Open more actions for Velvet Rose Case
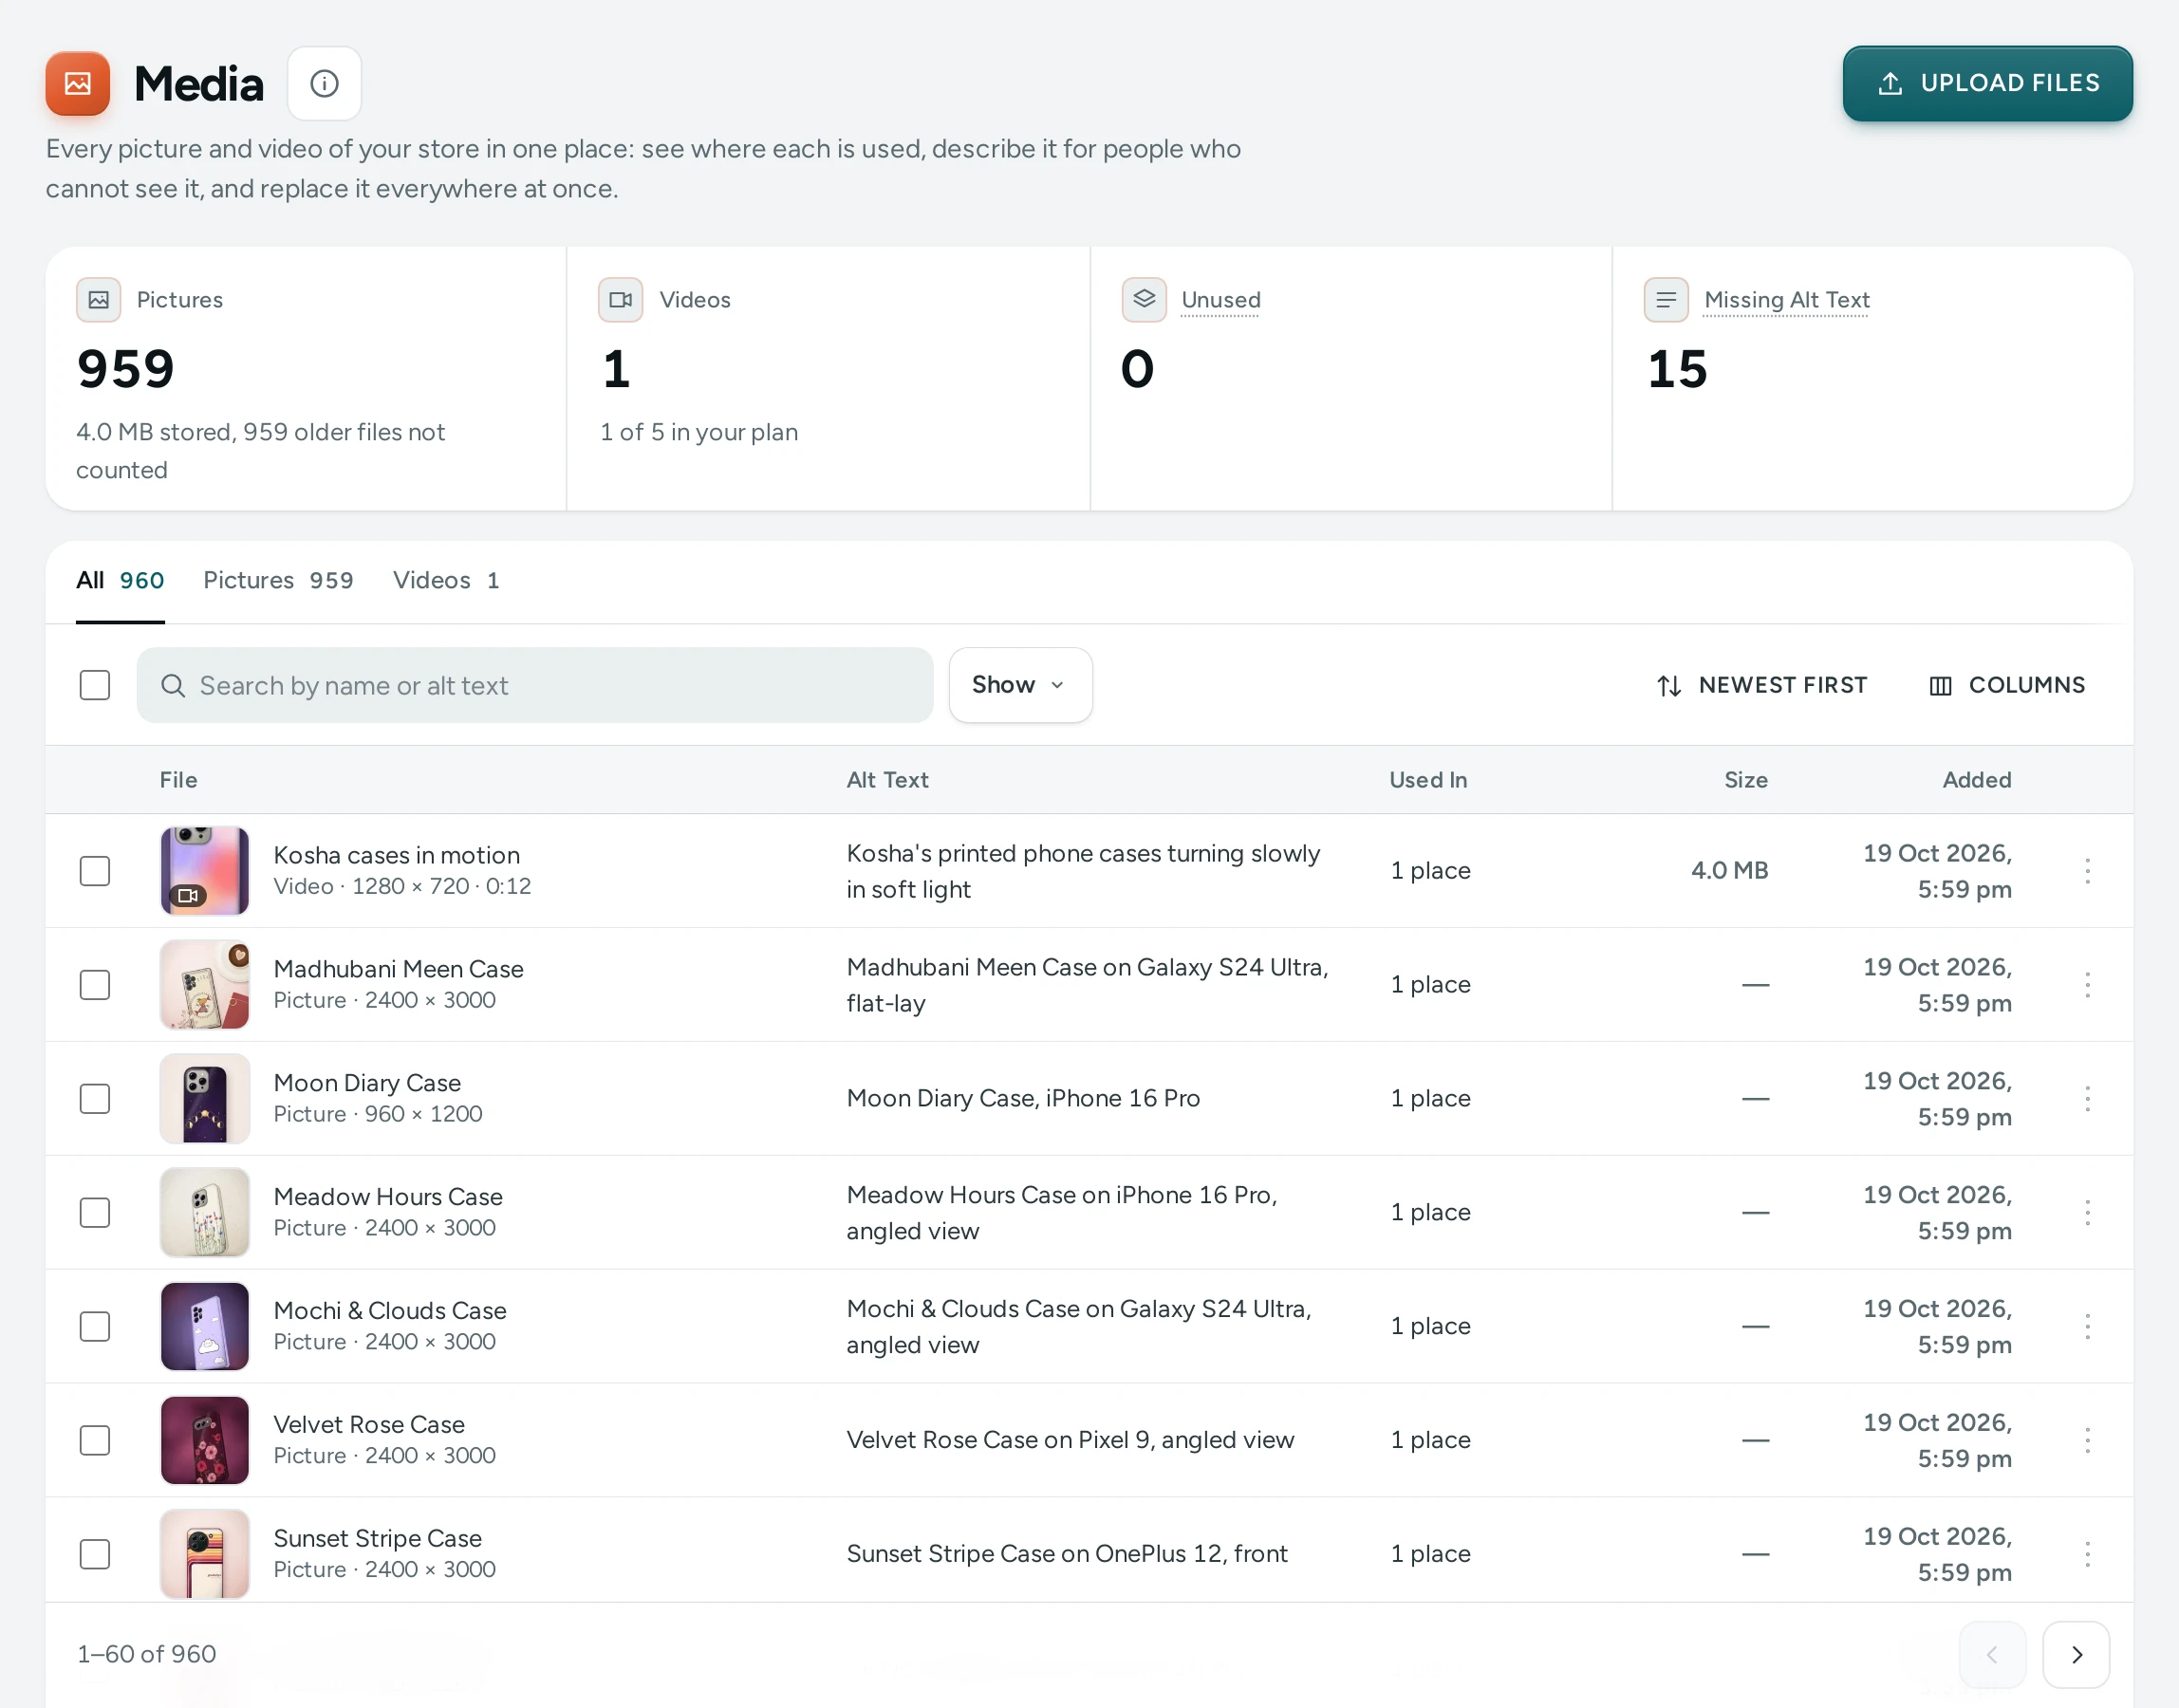This screenshot has width=2179, height=1708. pos(2087,1440)
